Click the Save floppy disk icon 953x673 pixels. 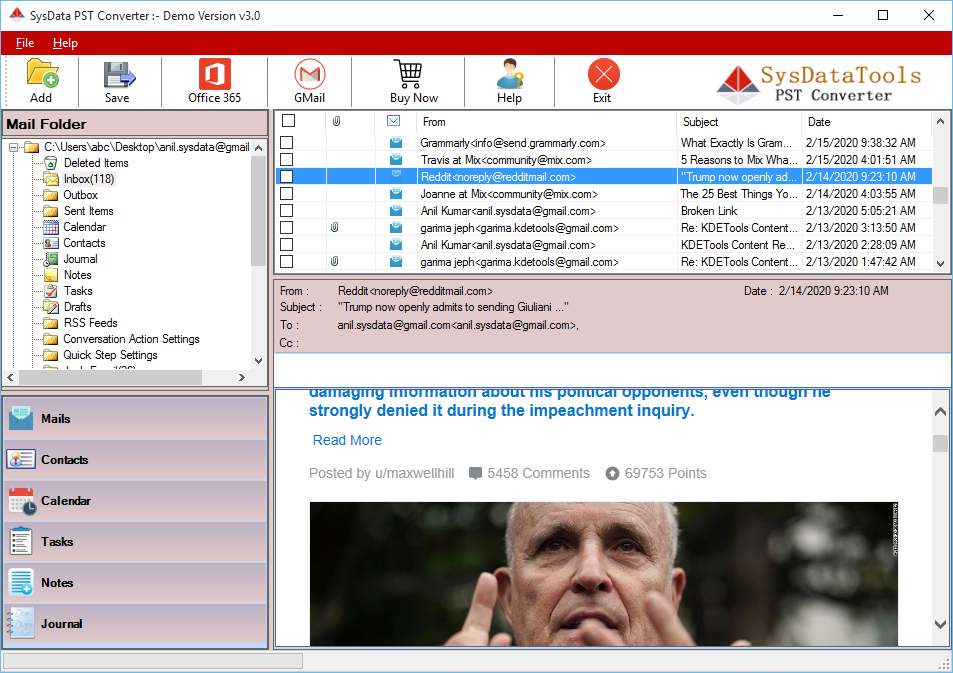pos(117,74)
